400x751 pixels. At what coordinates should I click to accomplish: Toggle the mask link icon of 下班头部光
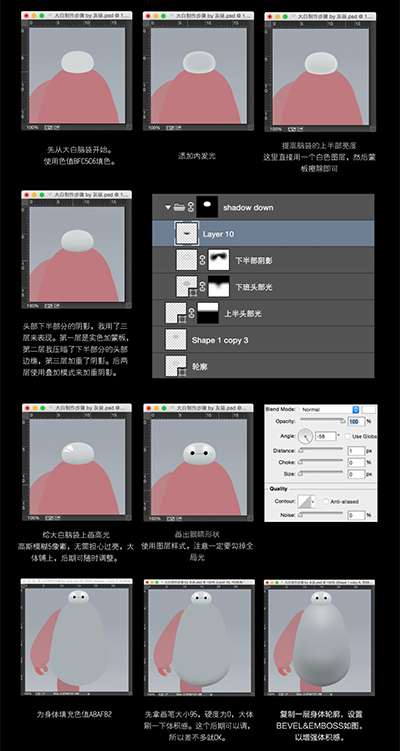point(202,286)
